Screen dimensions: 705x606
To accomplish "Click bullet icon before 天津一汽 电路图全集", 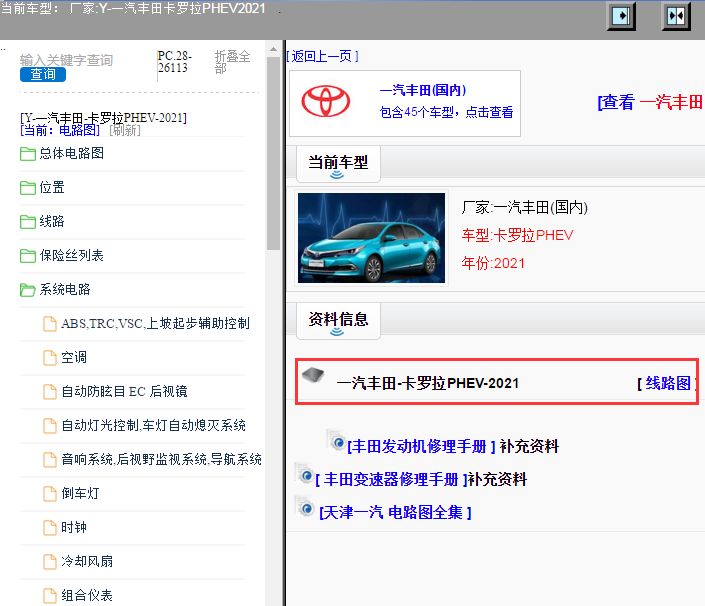I will 304,507.
